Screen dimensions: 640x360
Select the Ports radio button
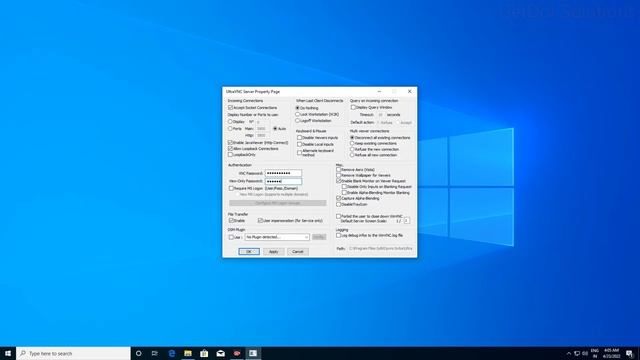(230, 129)
